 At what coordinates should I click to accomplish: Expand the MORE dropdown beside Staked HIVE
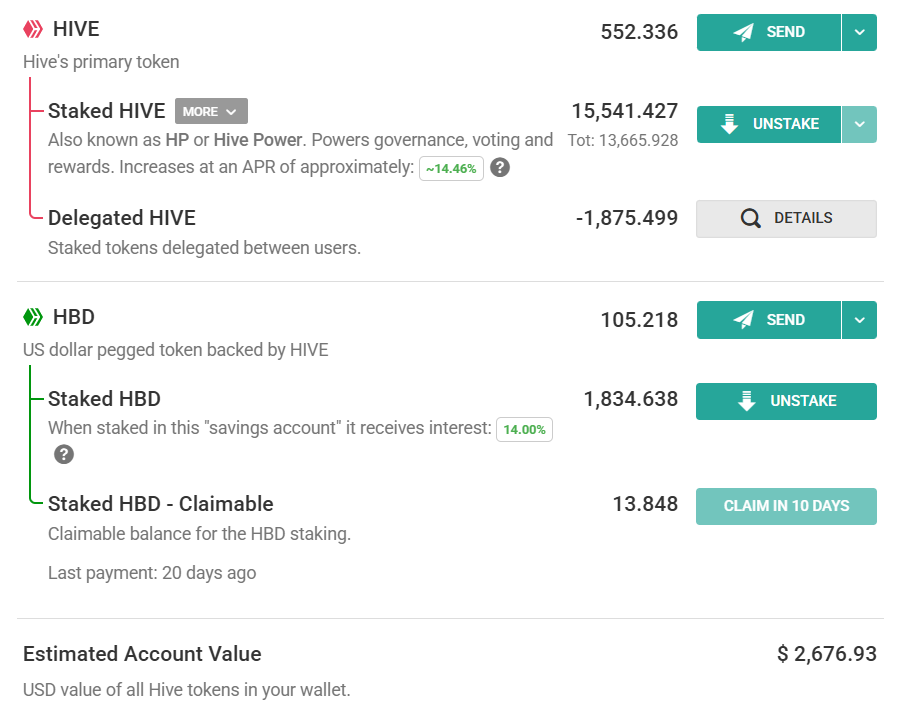click(211, 111)
